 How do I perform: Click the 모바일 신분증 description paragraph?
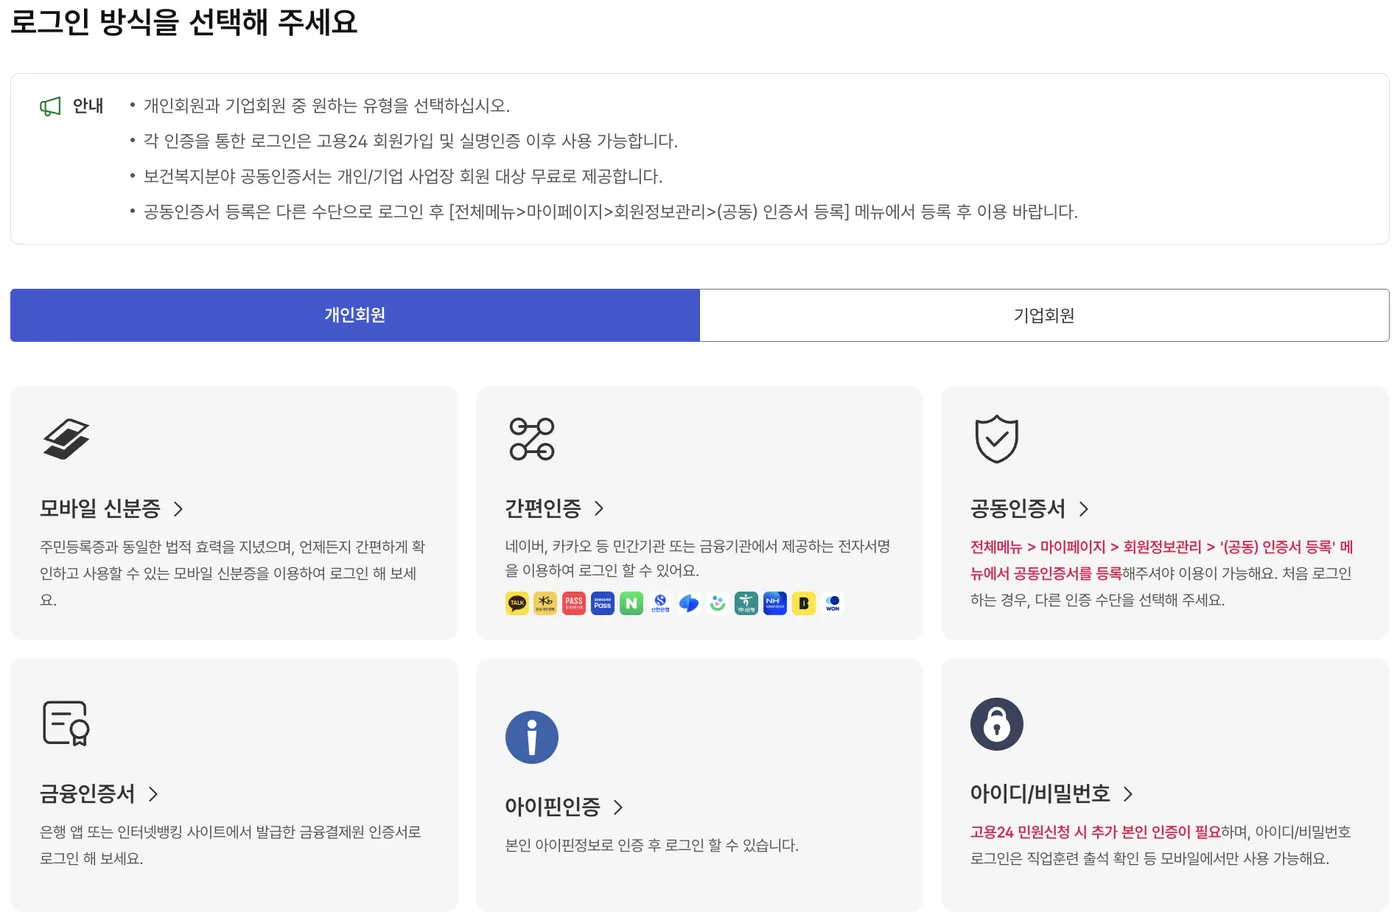232,573
